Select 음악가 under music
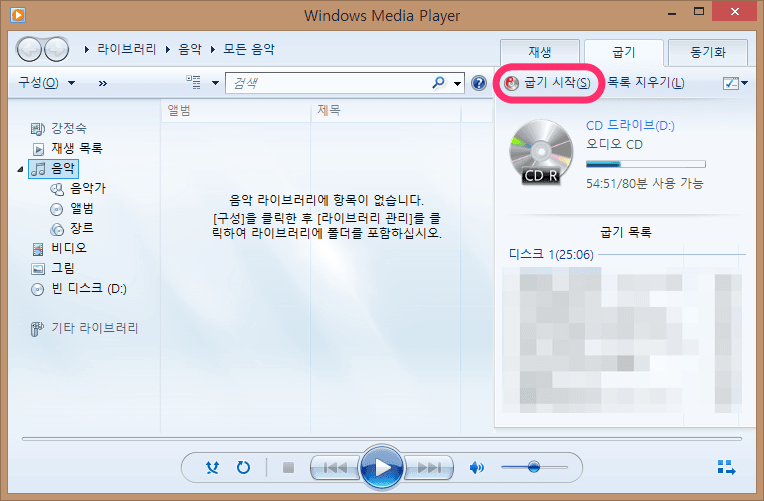Viewport: 764px width, 501px height. click(78, 189)
